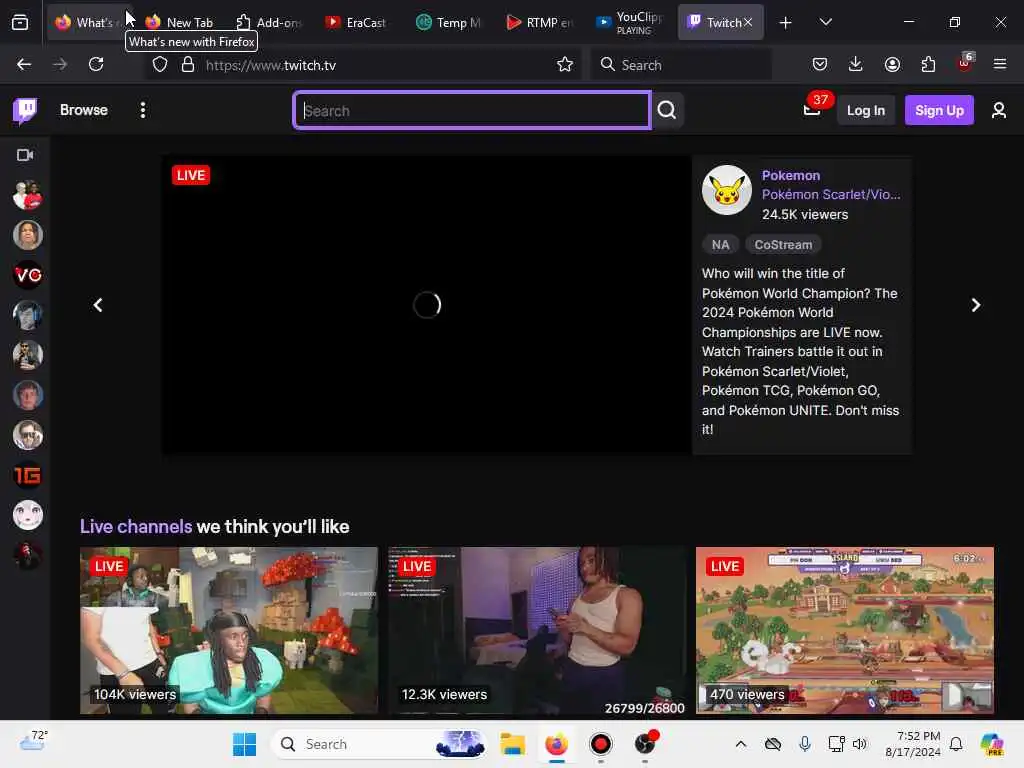Open Twitch notifications inbox showing 37

click(812, 110)
